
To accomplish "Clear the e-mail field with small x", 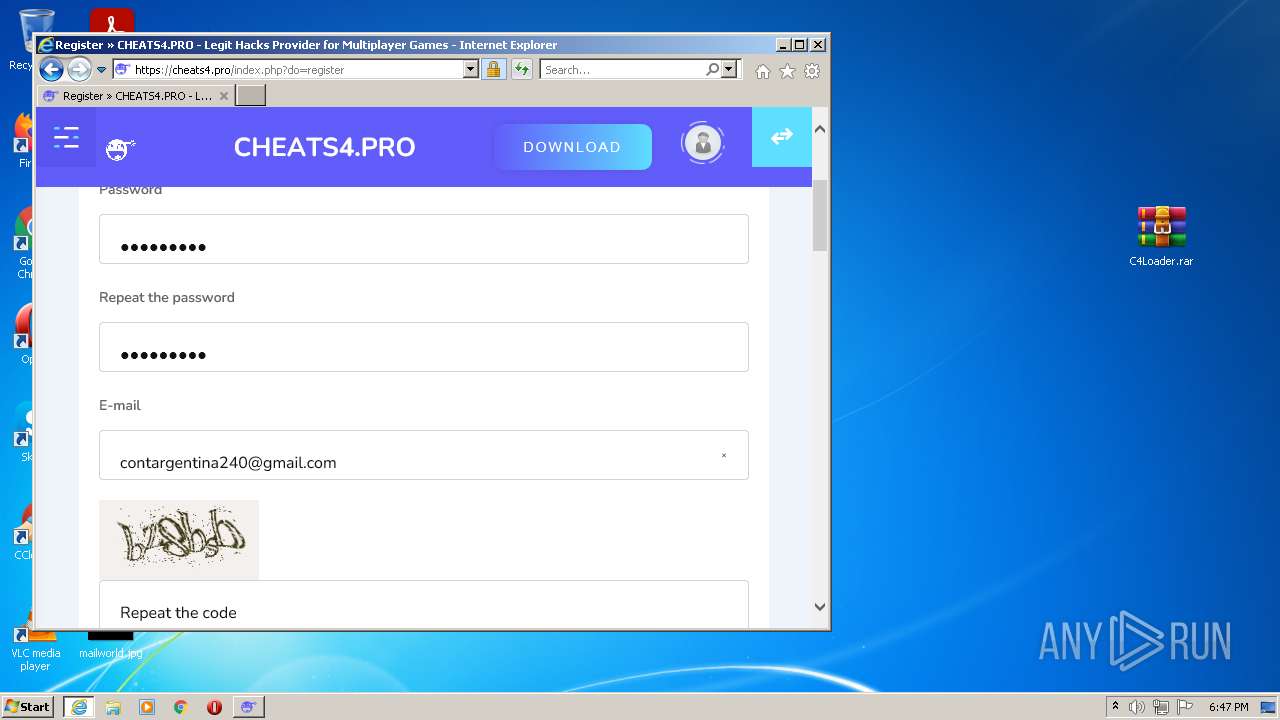I will 724,456.
